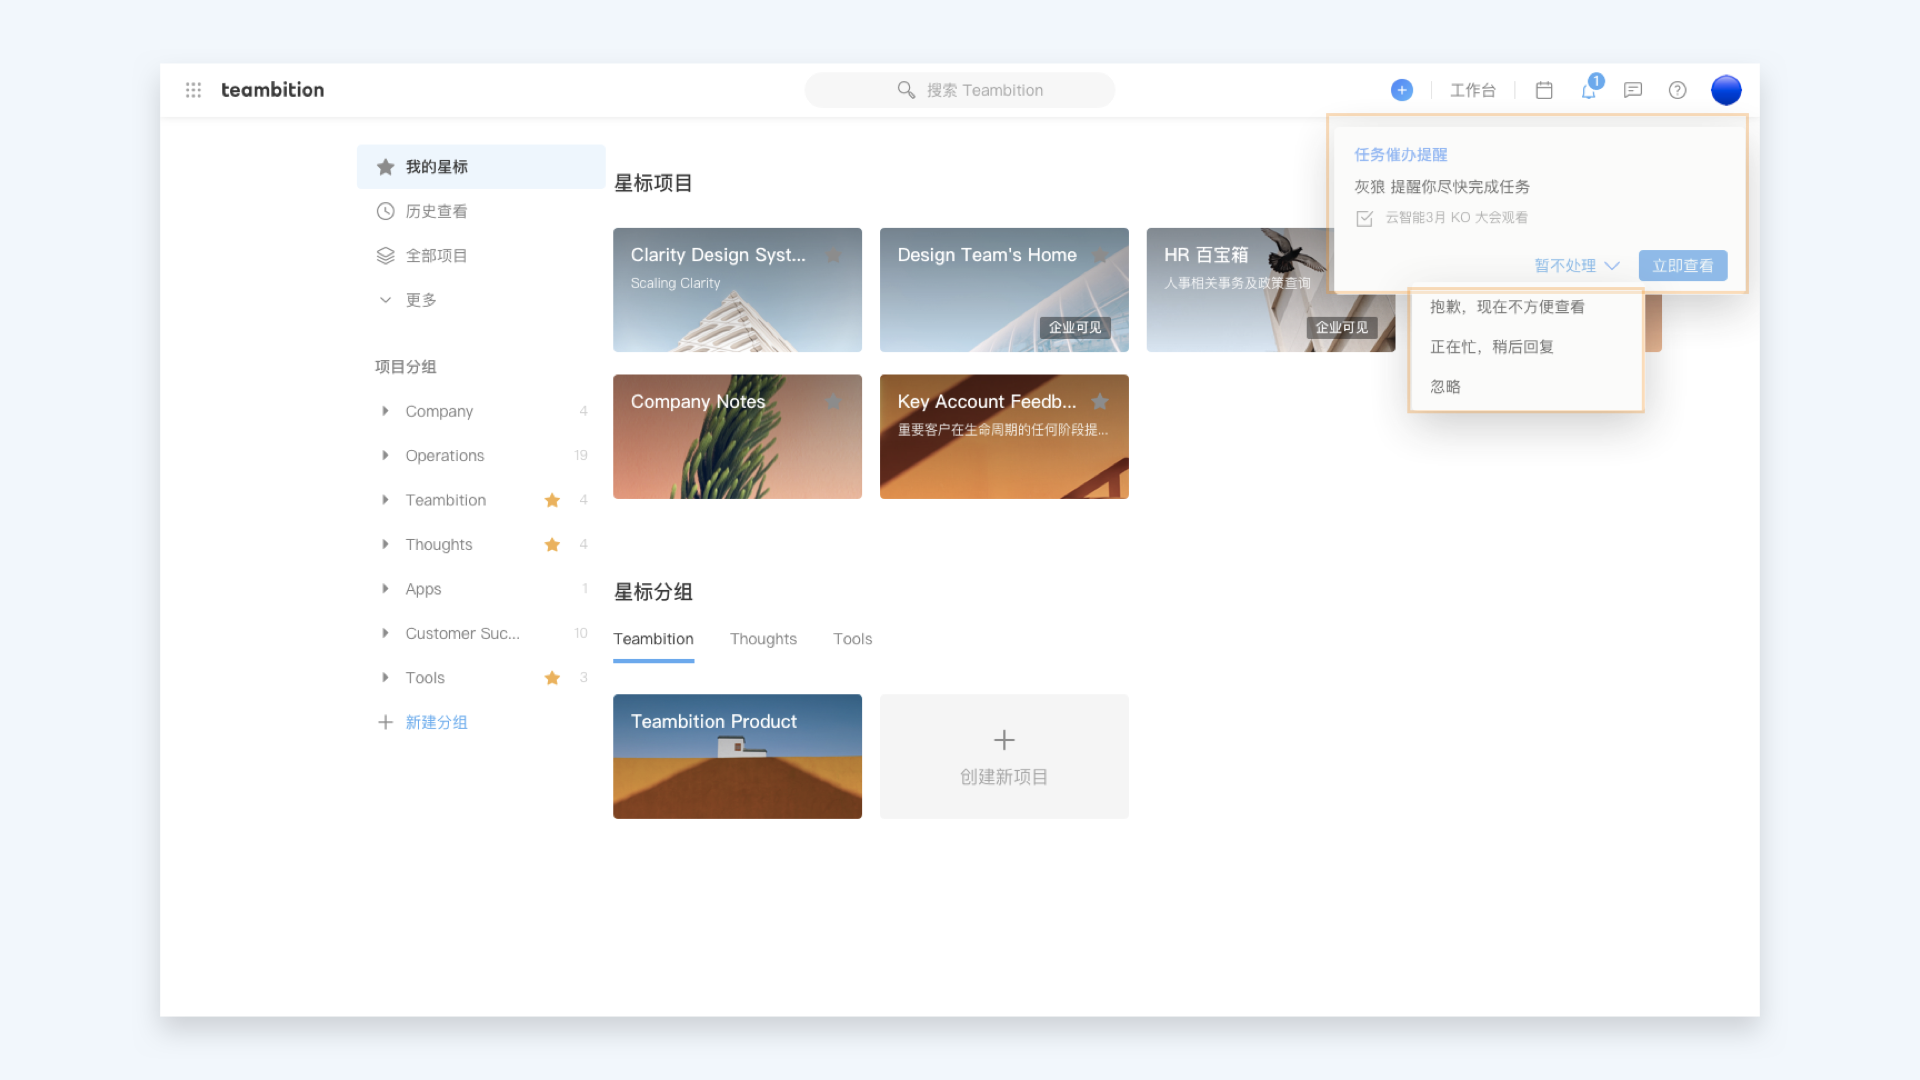
Task: Open task 云智能3月 KO 大会观看
Action: pyautogui.click(x=1456, y=217)
